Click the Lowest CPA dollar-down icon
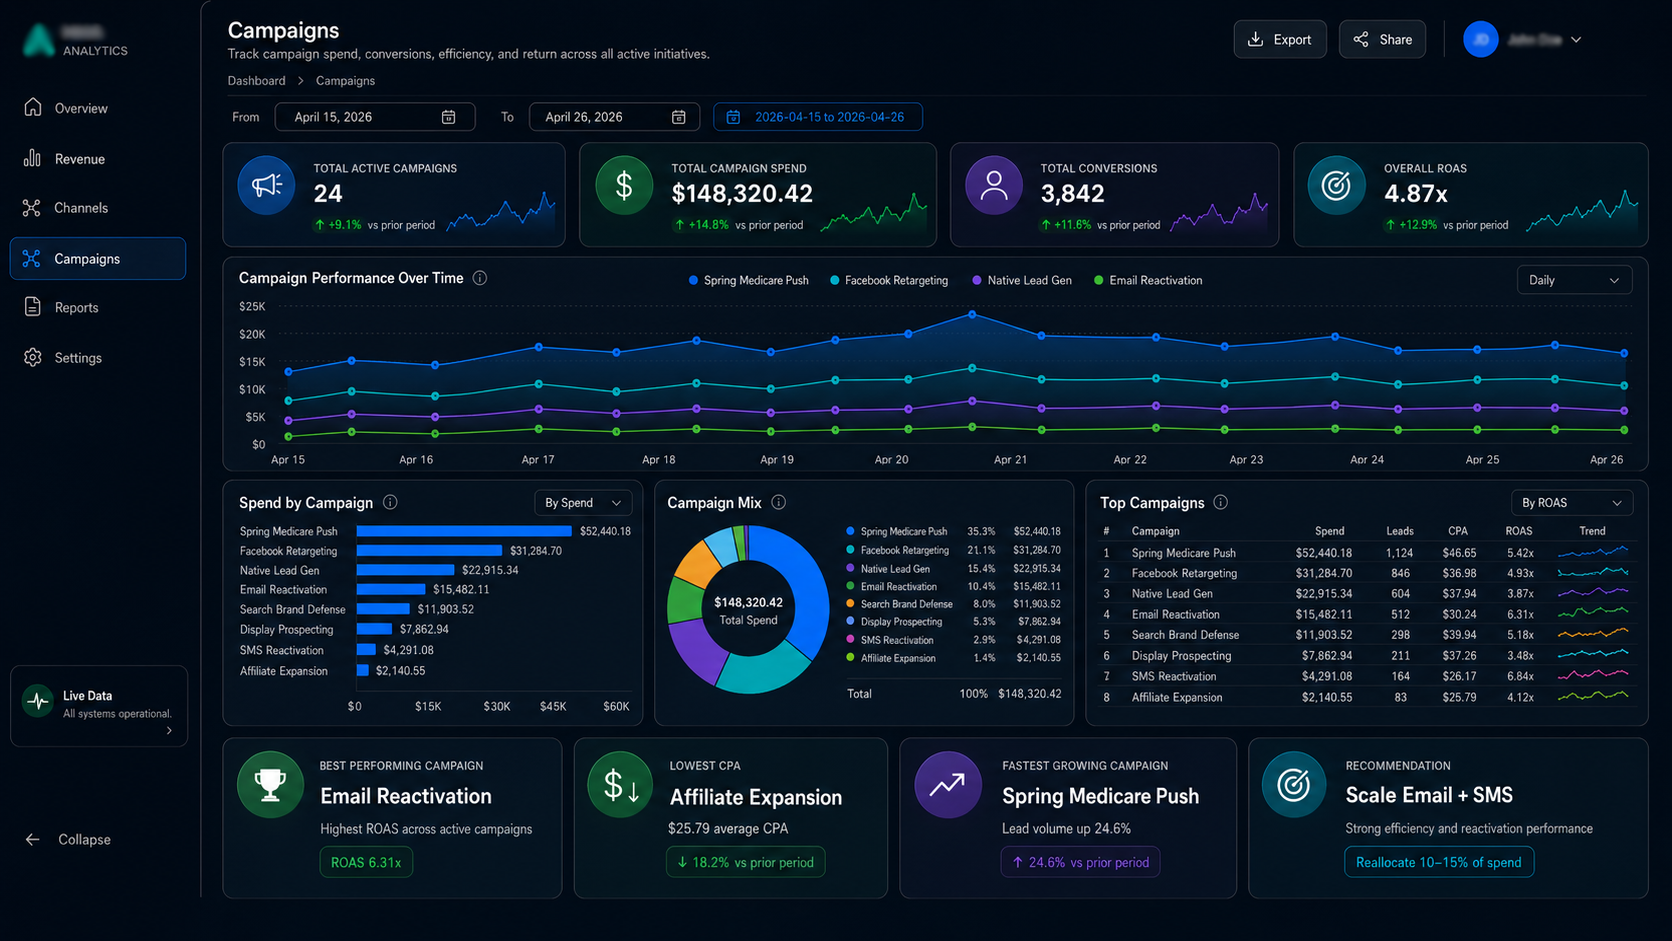This screenshot has width=1672, height=941. point(620,784)
